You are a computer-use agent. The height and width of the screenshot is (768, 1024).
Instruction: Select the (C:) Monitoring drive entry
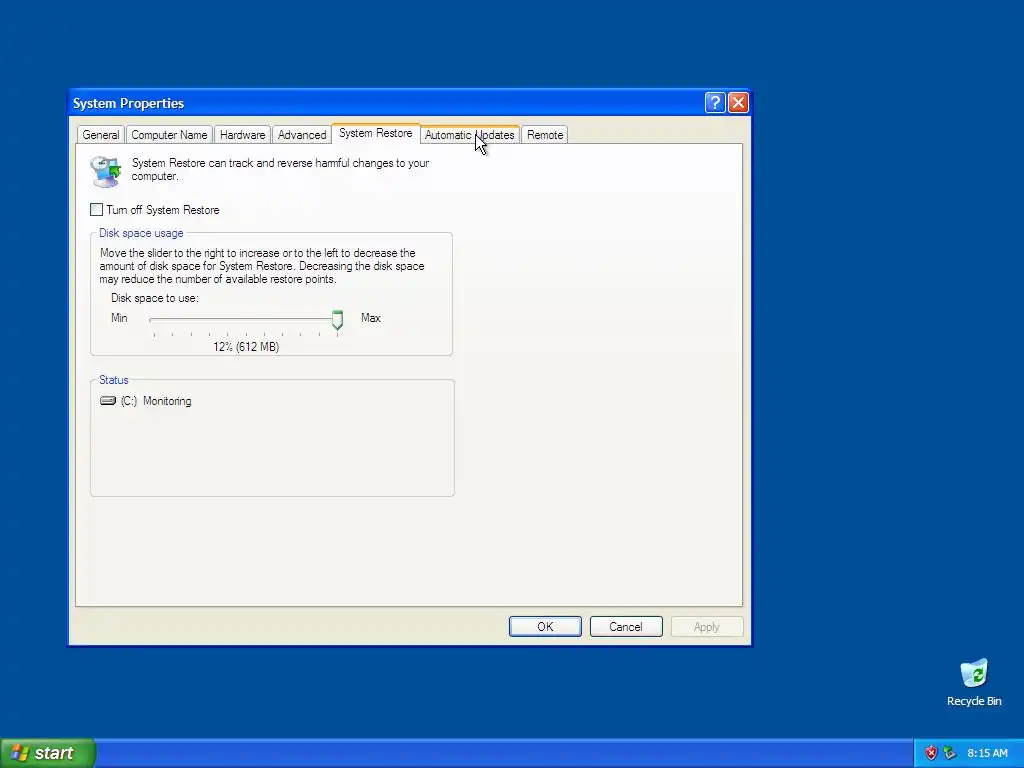(146, 401)
